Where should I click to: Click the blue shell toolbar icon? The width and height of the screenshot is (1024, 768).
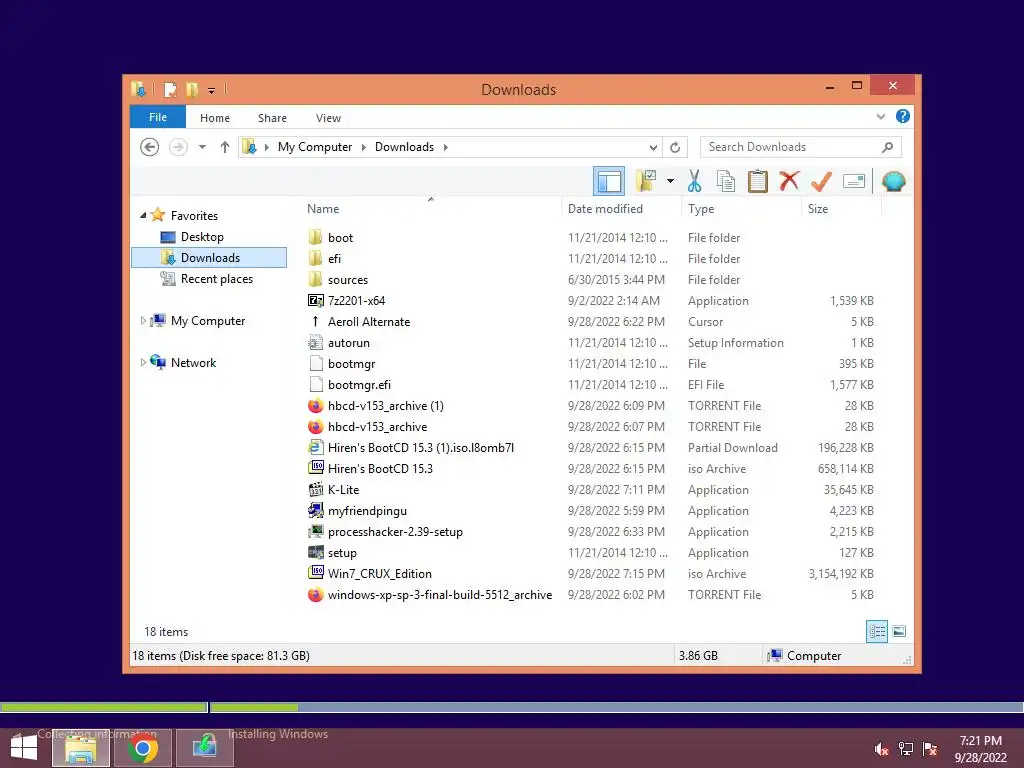tap(893, 181)
